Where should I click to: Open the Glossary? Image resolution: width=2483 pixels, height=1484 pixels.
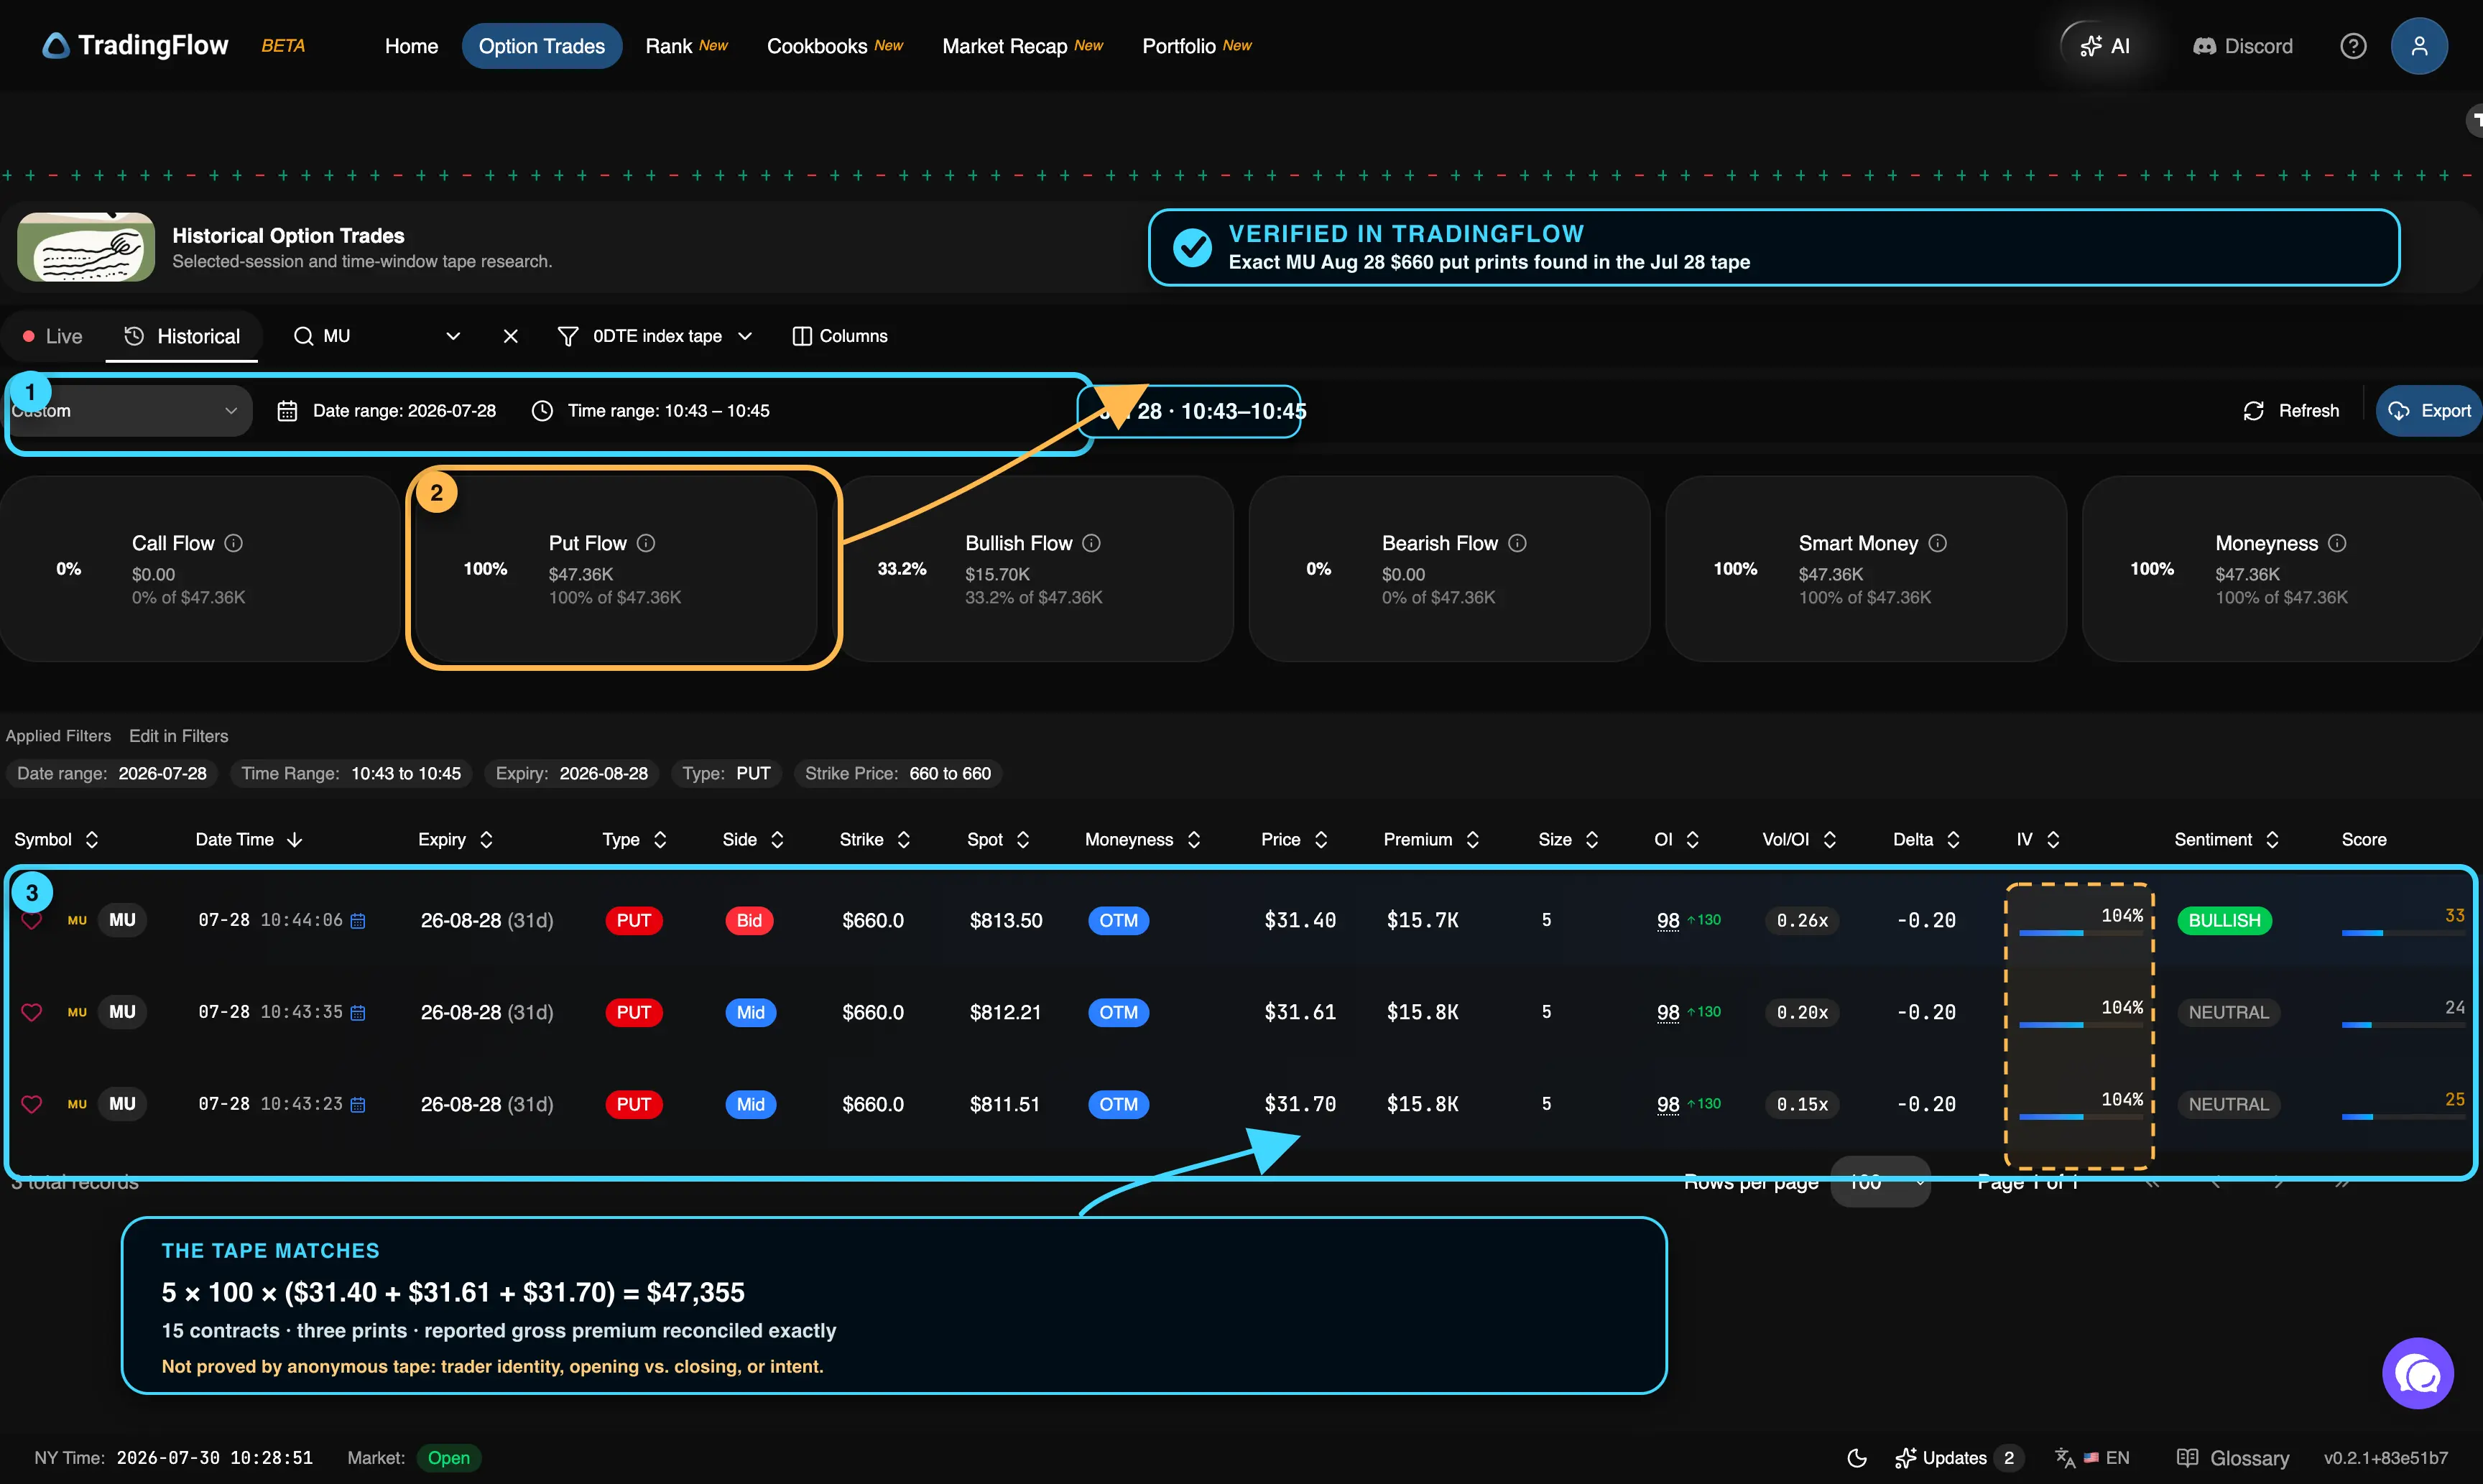[x=2233, y=1458]
